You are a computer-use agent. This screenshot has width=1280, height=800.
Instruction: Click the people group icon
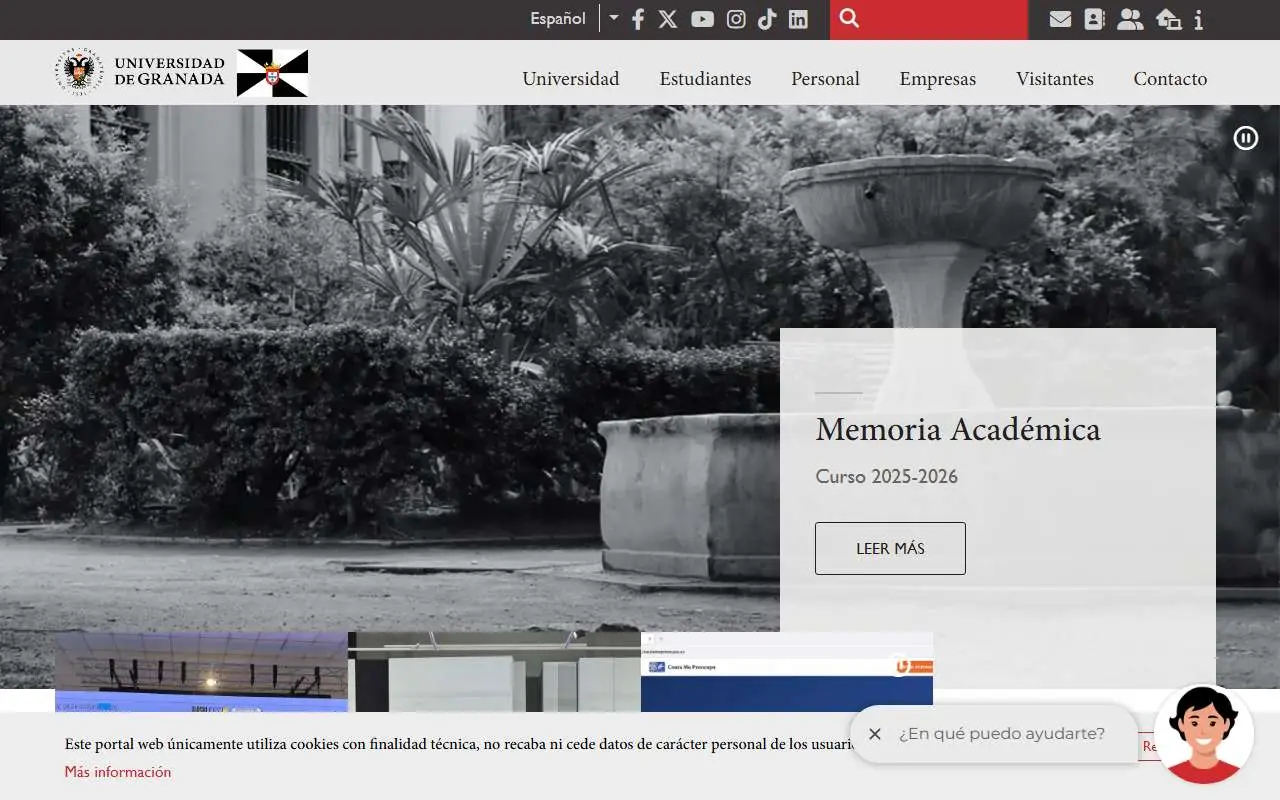[x=1130, y=19]
